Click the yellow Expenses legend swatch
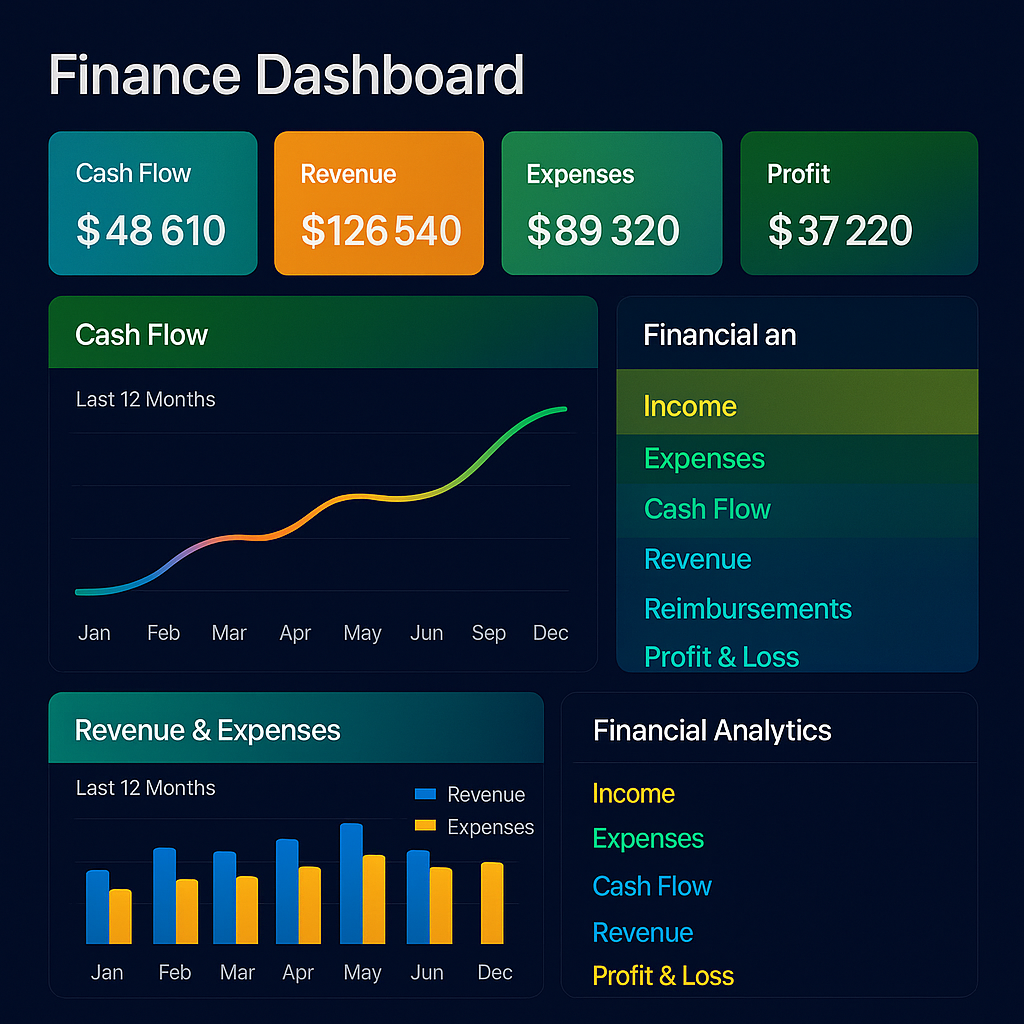 pos(425,826)
